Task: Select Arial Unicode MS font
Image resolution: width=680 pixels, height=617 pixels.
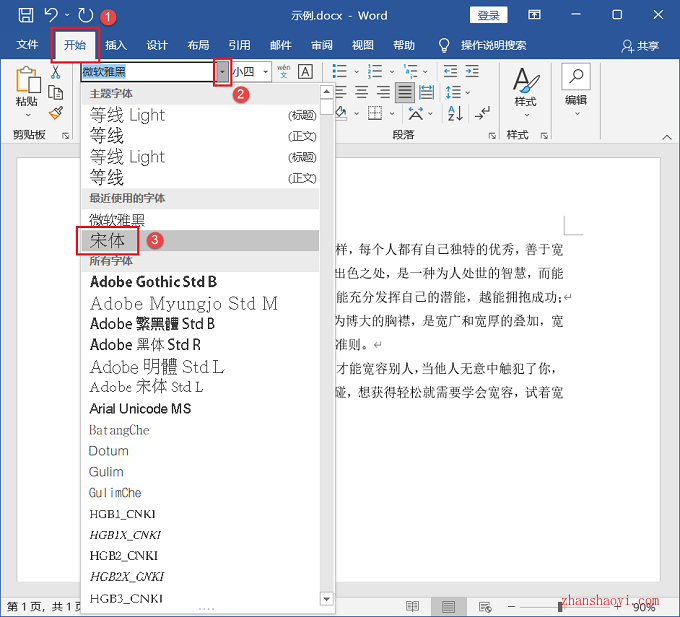Action: pos(200,408)
